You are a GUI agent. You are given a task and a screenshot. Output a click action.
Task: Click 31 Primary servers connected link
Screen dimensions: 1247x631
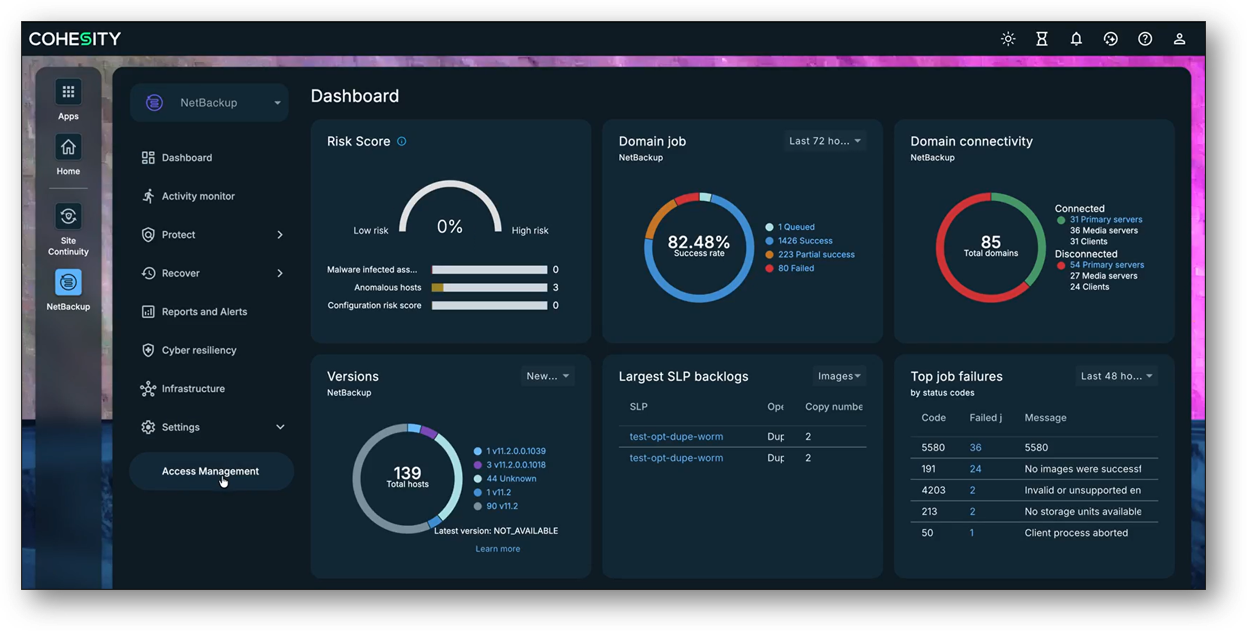pyautogui.click(x=1106, y=220)
